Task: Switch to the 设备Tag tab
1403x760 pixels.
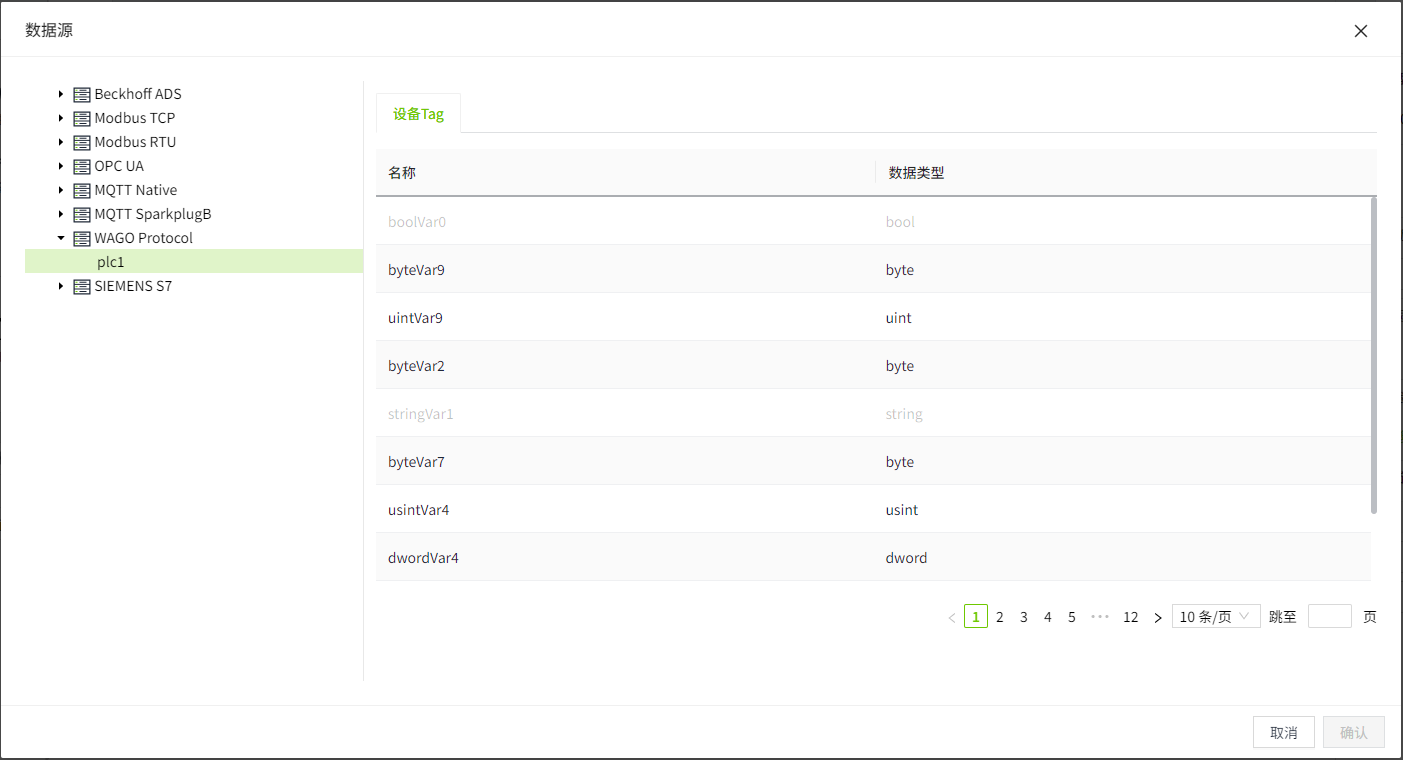Action: coord(418,114)
